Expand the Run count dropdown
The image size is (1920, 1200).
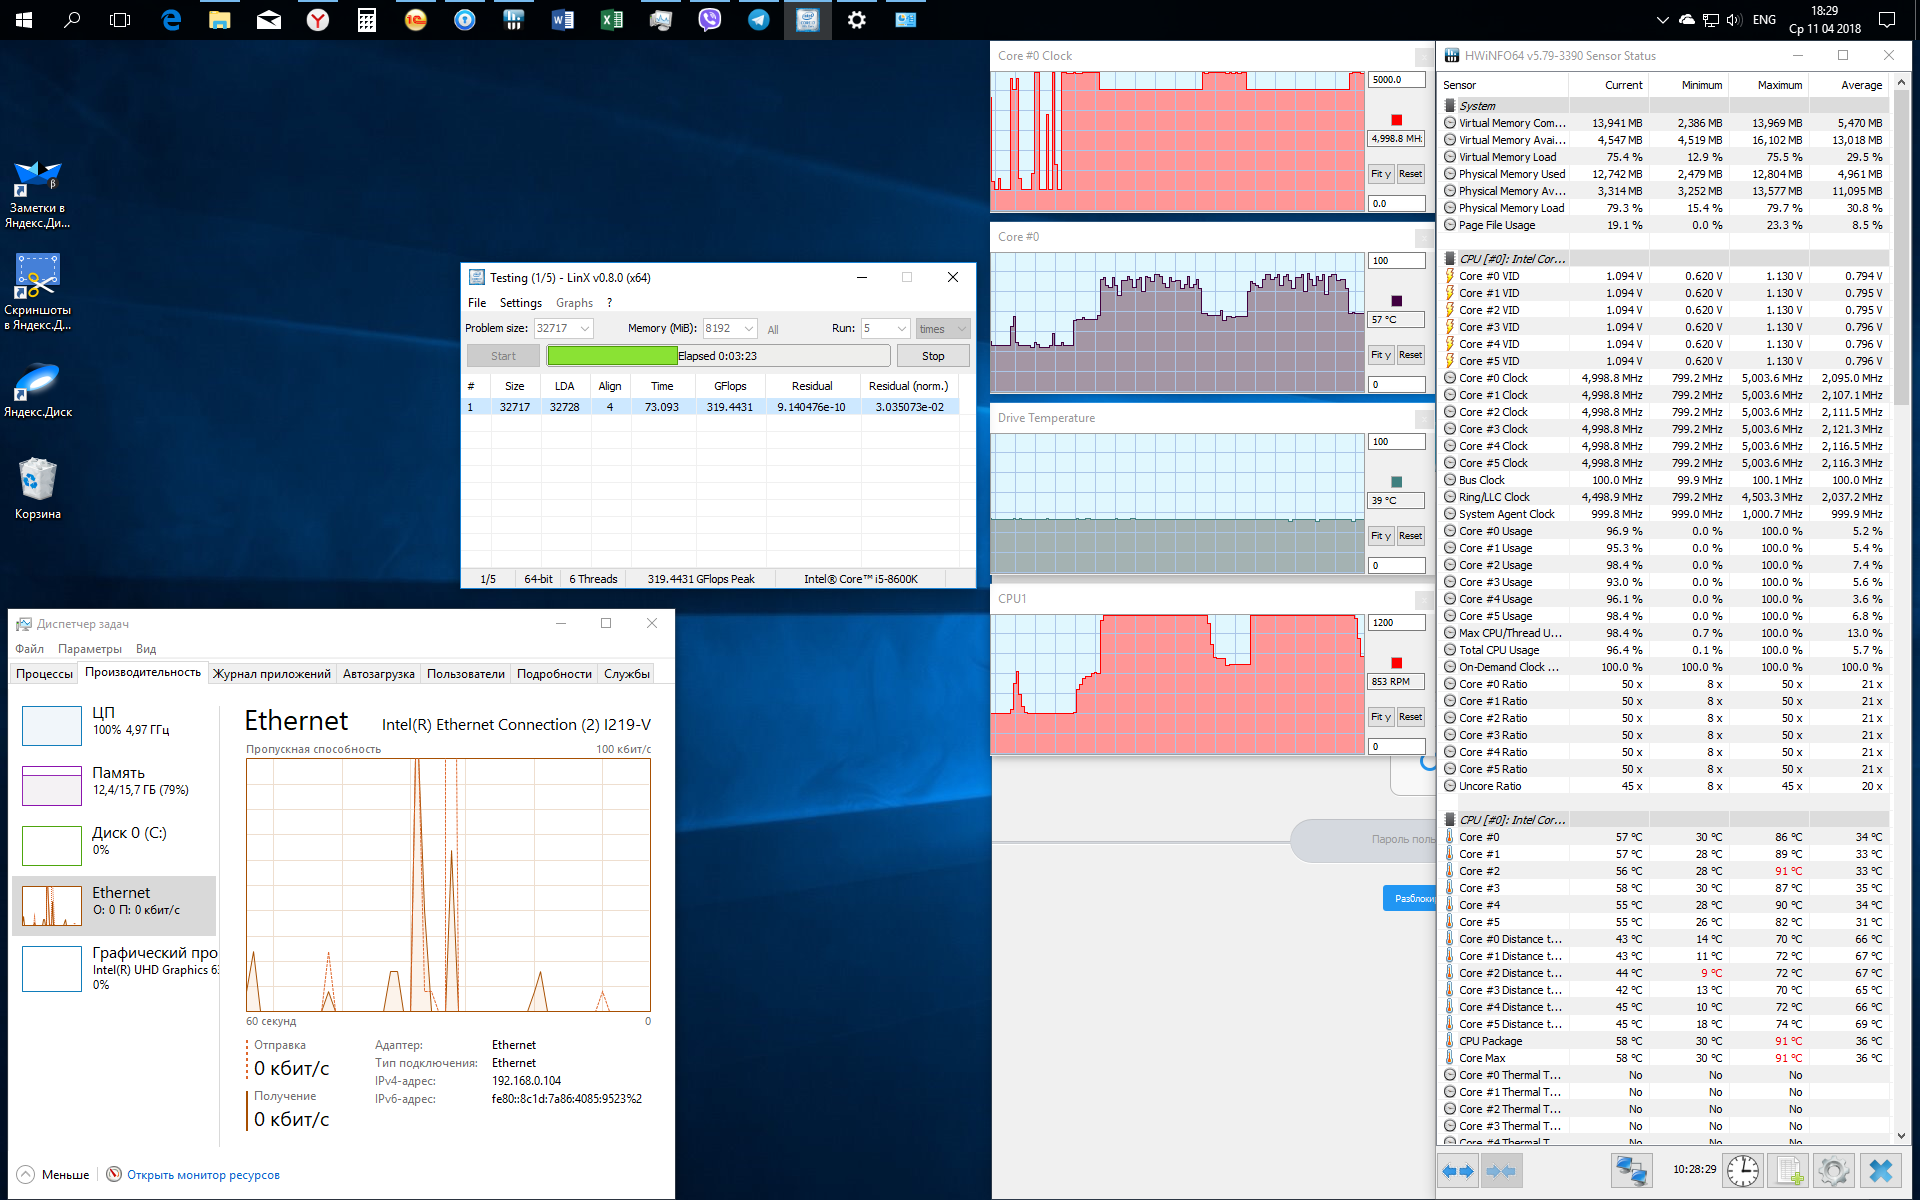tap(901, 328)
